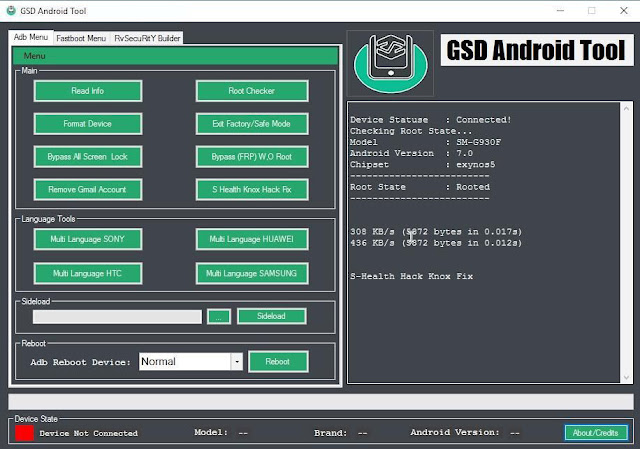Close the GSD Android Tool window
This screenshot has height=449, width=640.
(624, 11)
